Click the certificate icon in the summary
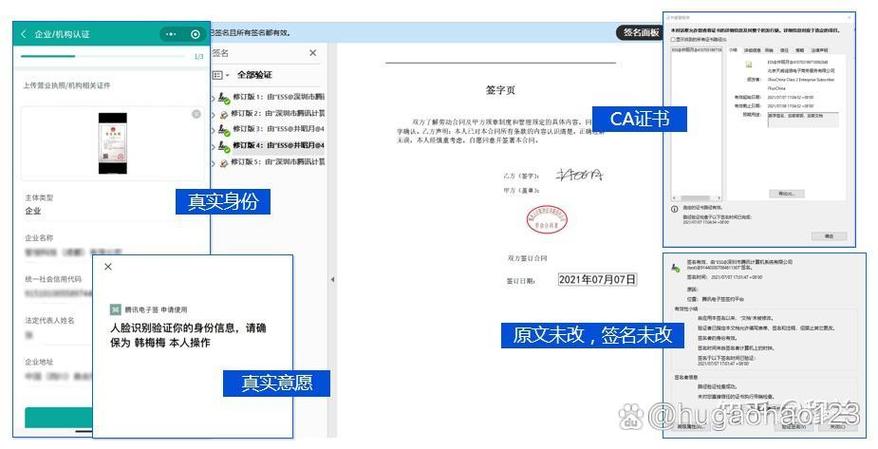 749,65
